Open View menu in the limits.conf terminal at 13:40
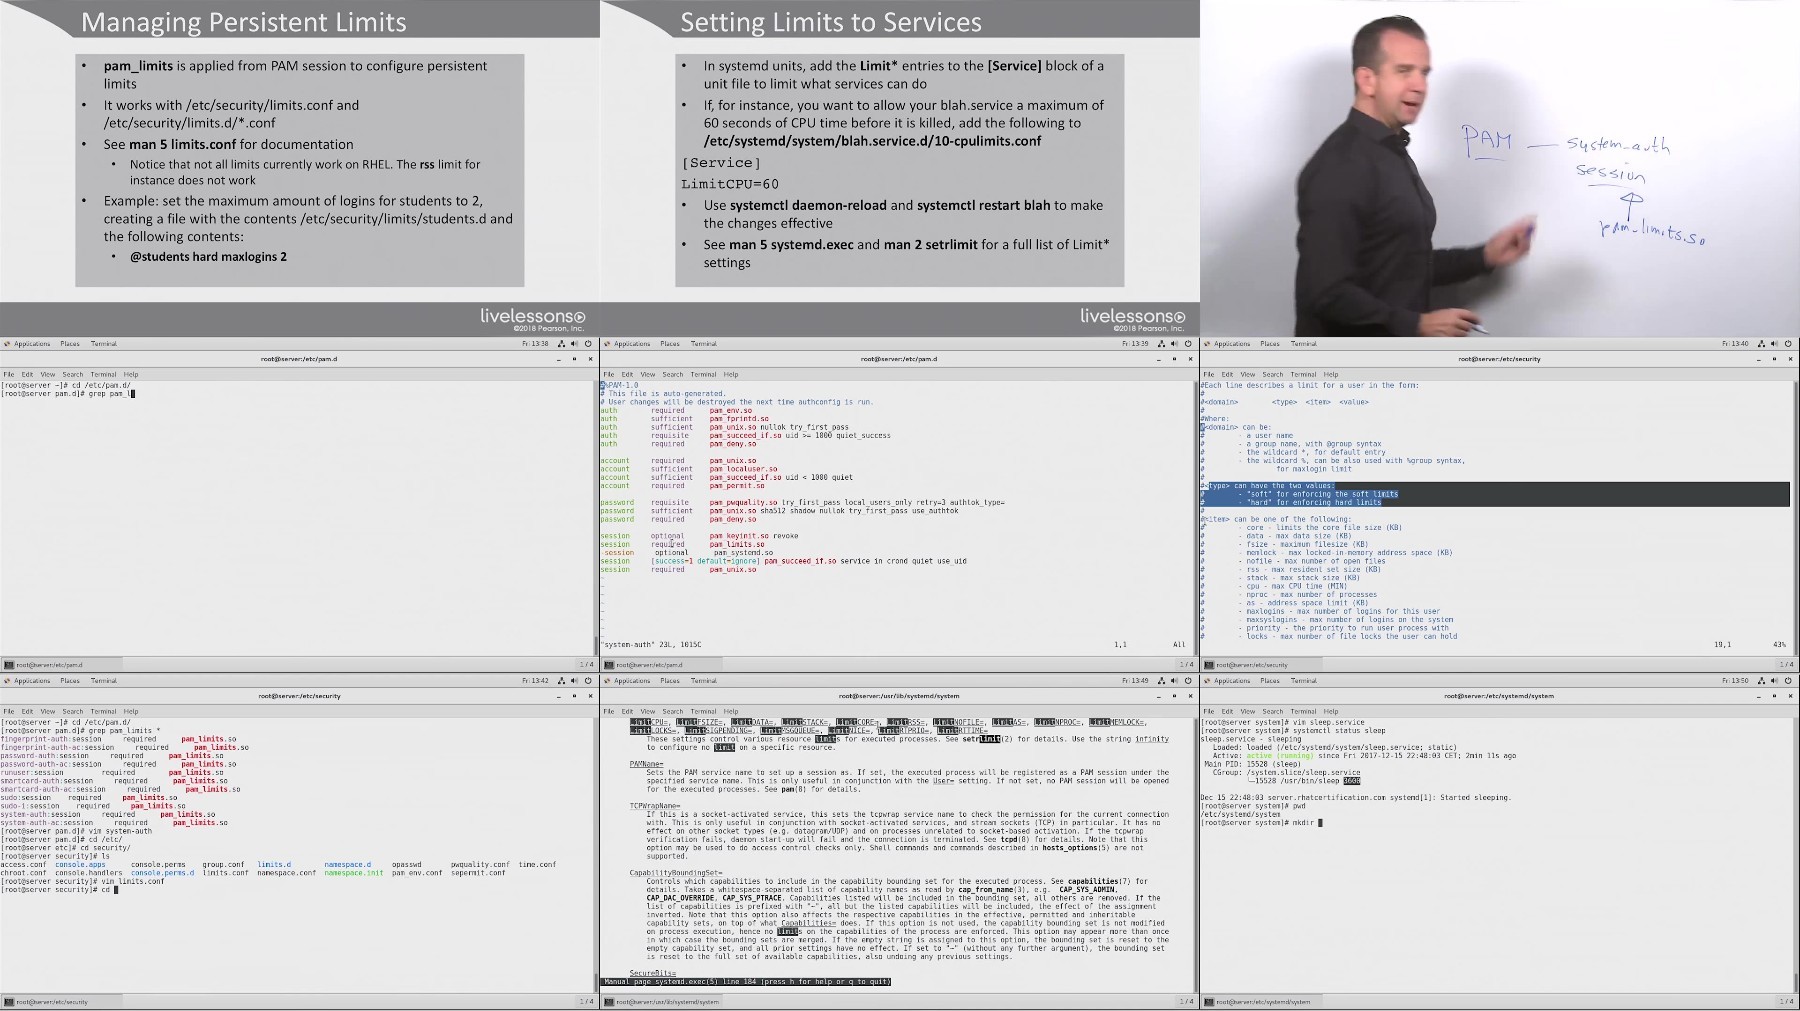The height and width of the screenshot is (1011, 1800). click(1248, 375)
